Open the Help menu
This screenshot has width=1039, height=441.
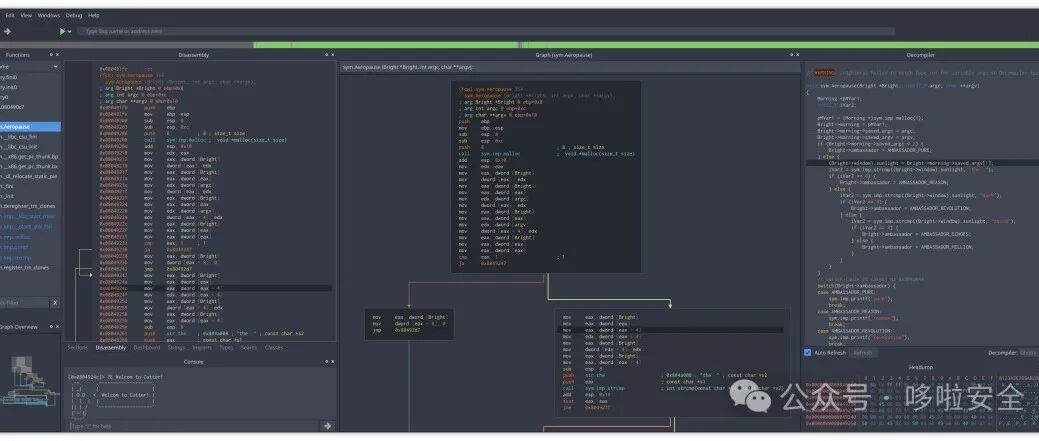(94, 15)
